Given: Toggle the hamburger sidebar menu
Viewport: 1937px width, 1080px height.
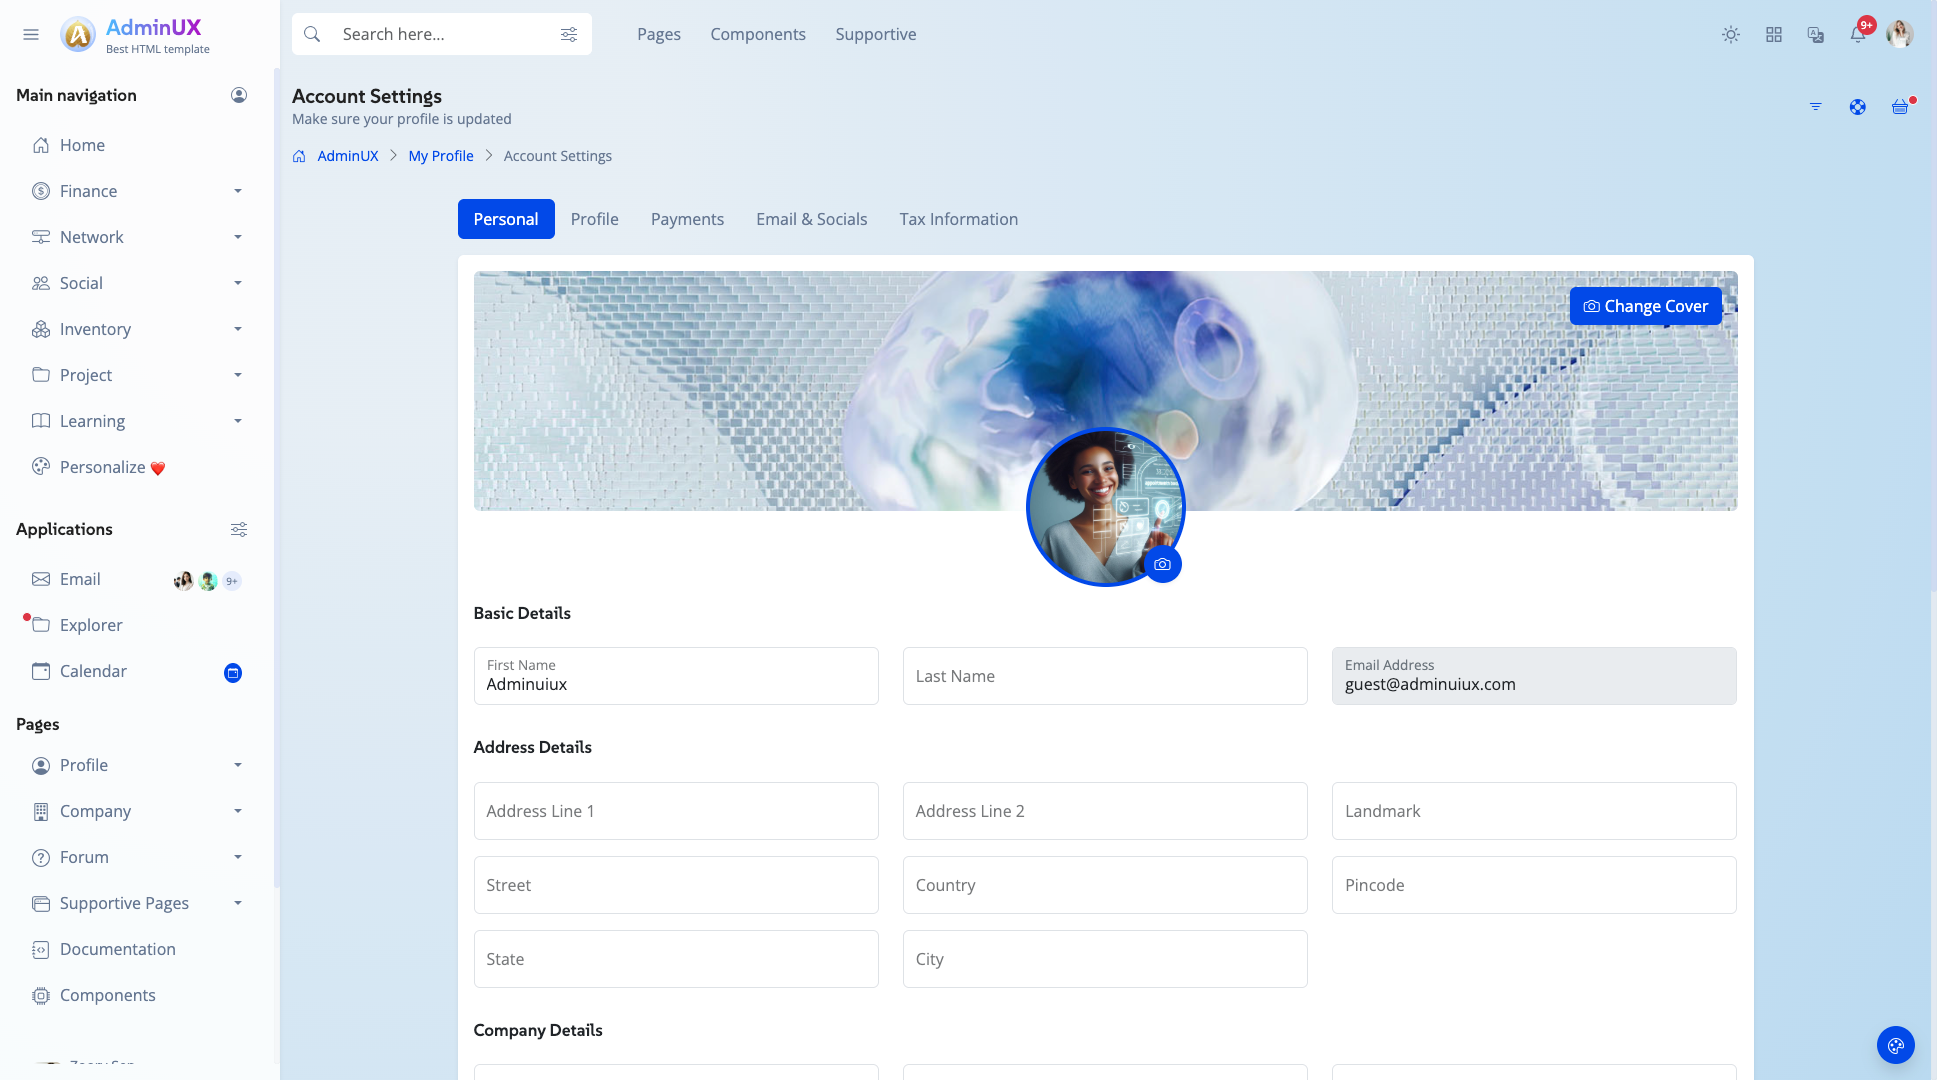Looking at the screenshot, I should pyautogui.click(x=31, y=35).
